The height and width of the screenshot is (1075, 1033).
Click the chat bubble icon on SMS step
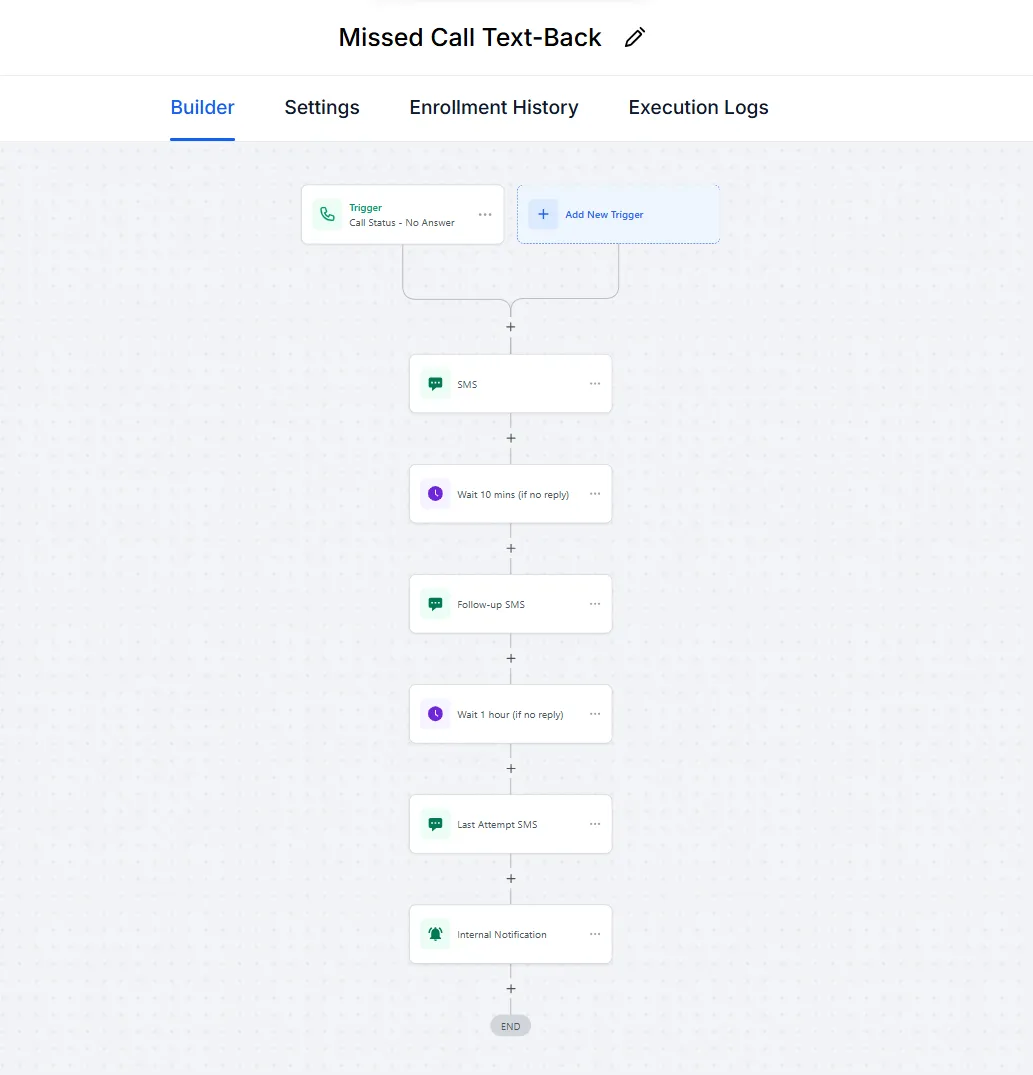click(435, 384)
